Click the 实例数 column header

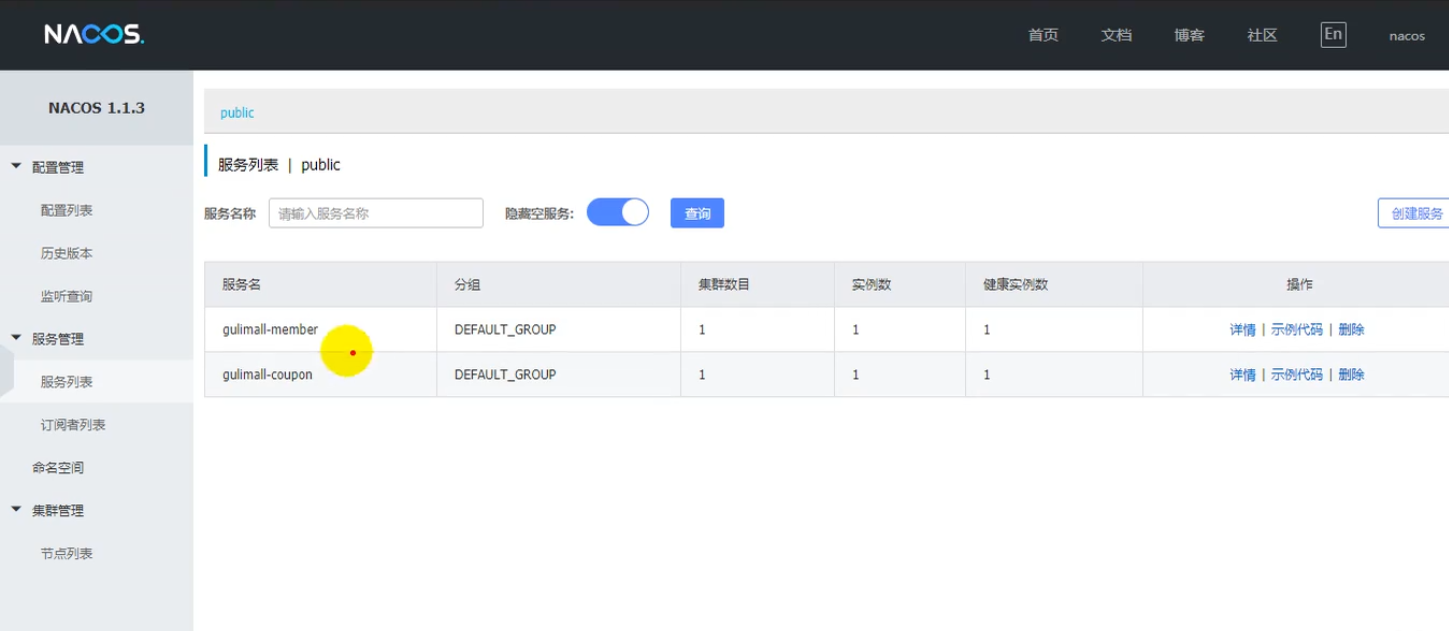click(871, 285)
